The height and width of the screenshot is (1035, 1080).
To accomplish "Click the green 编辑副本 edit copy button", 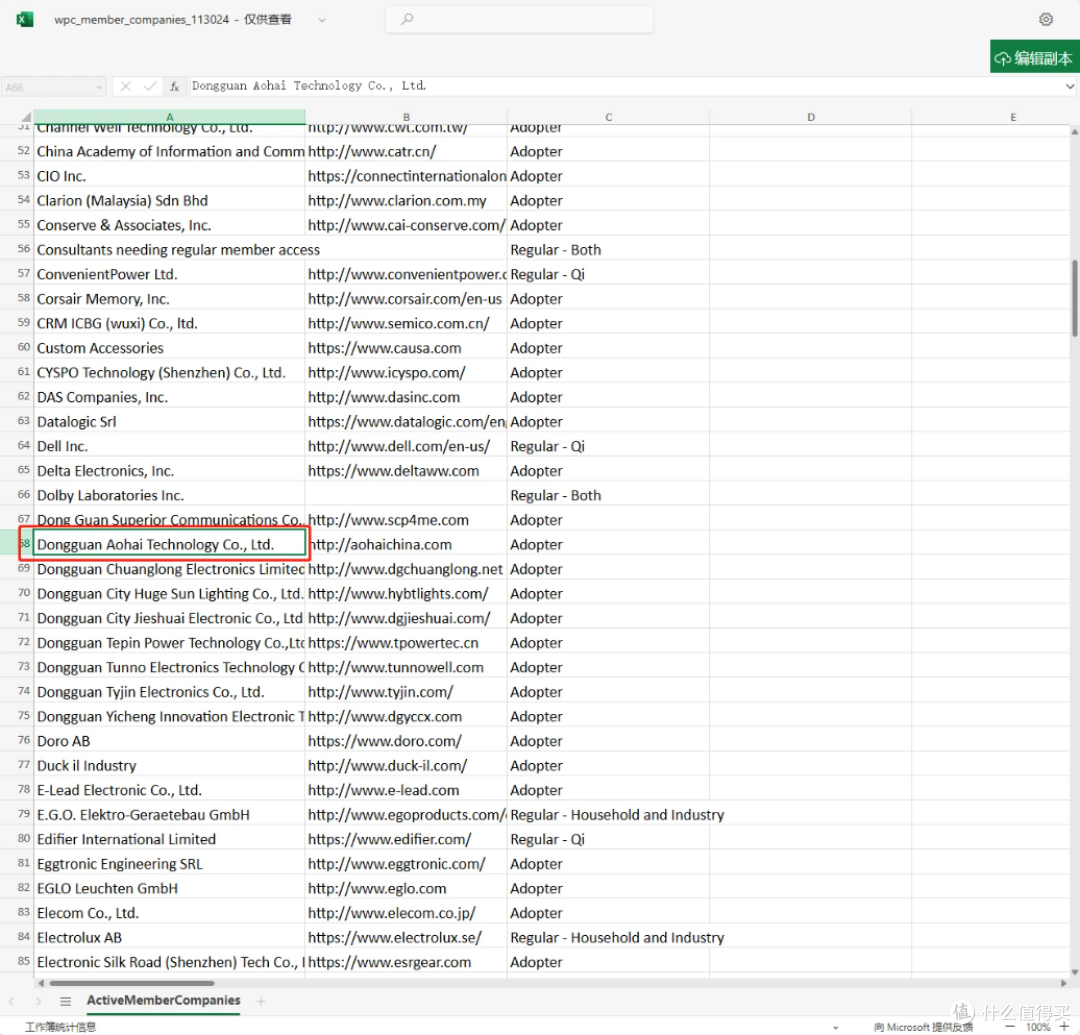I will tap(1033, 58).
